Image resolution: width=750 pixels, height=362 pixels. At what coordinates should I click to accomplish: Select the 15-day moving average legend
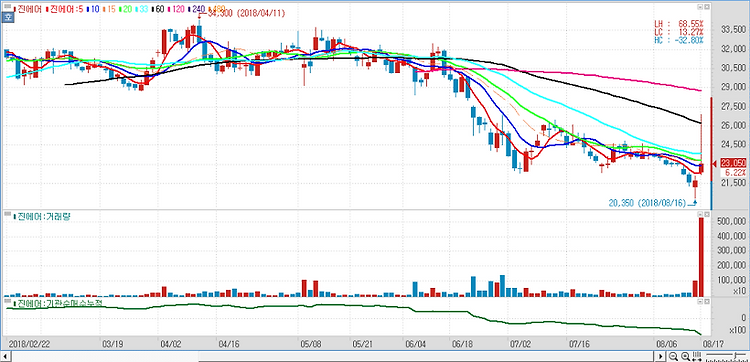pyautogui.click(x=108, y=9)
